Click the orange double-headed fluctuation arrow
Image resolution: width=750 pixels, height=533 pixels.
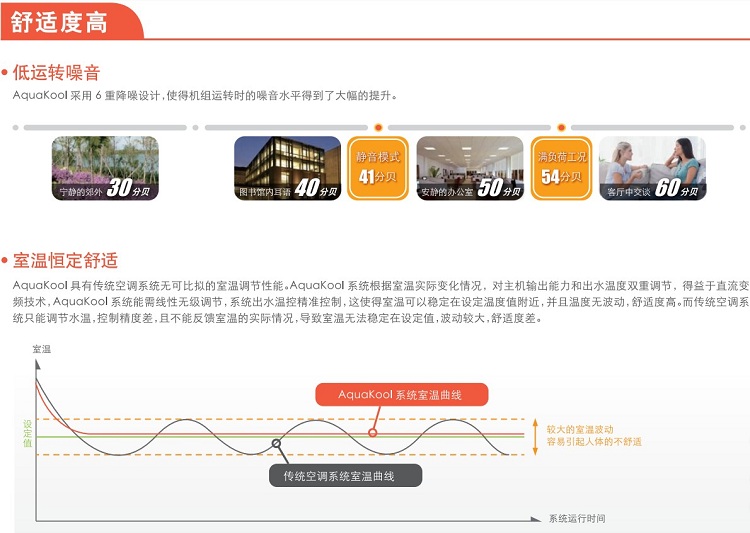536,436
